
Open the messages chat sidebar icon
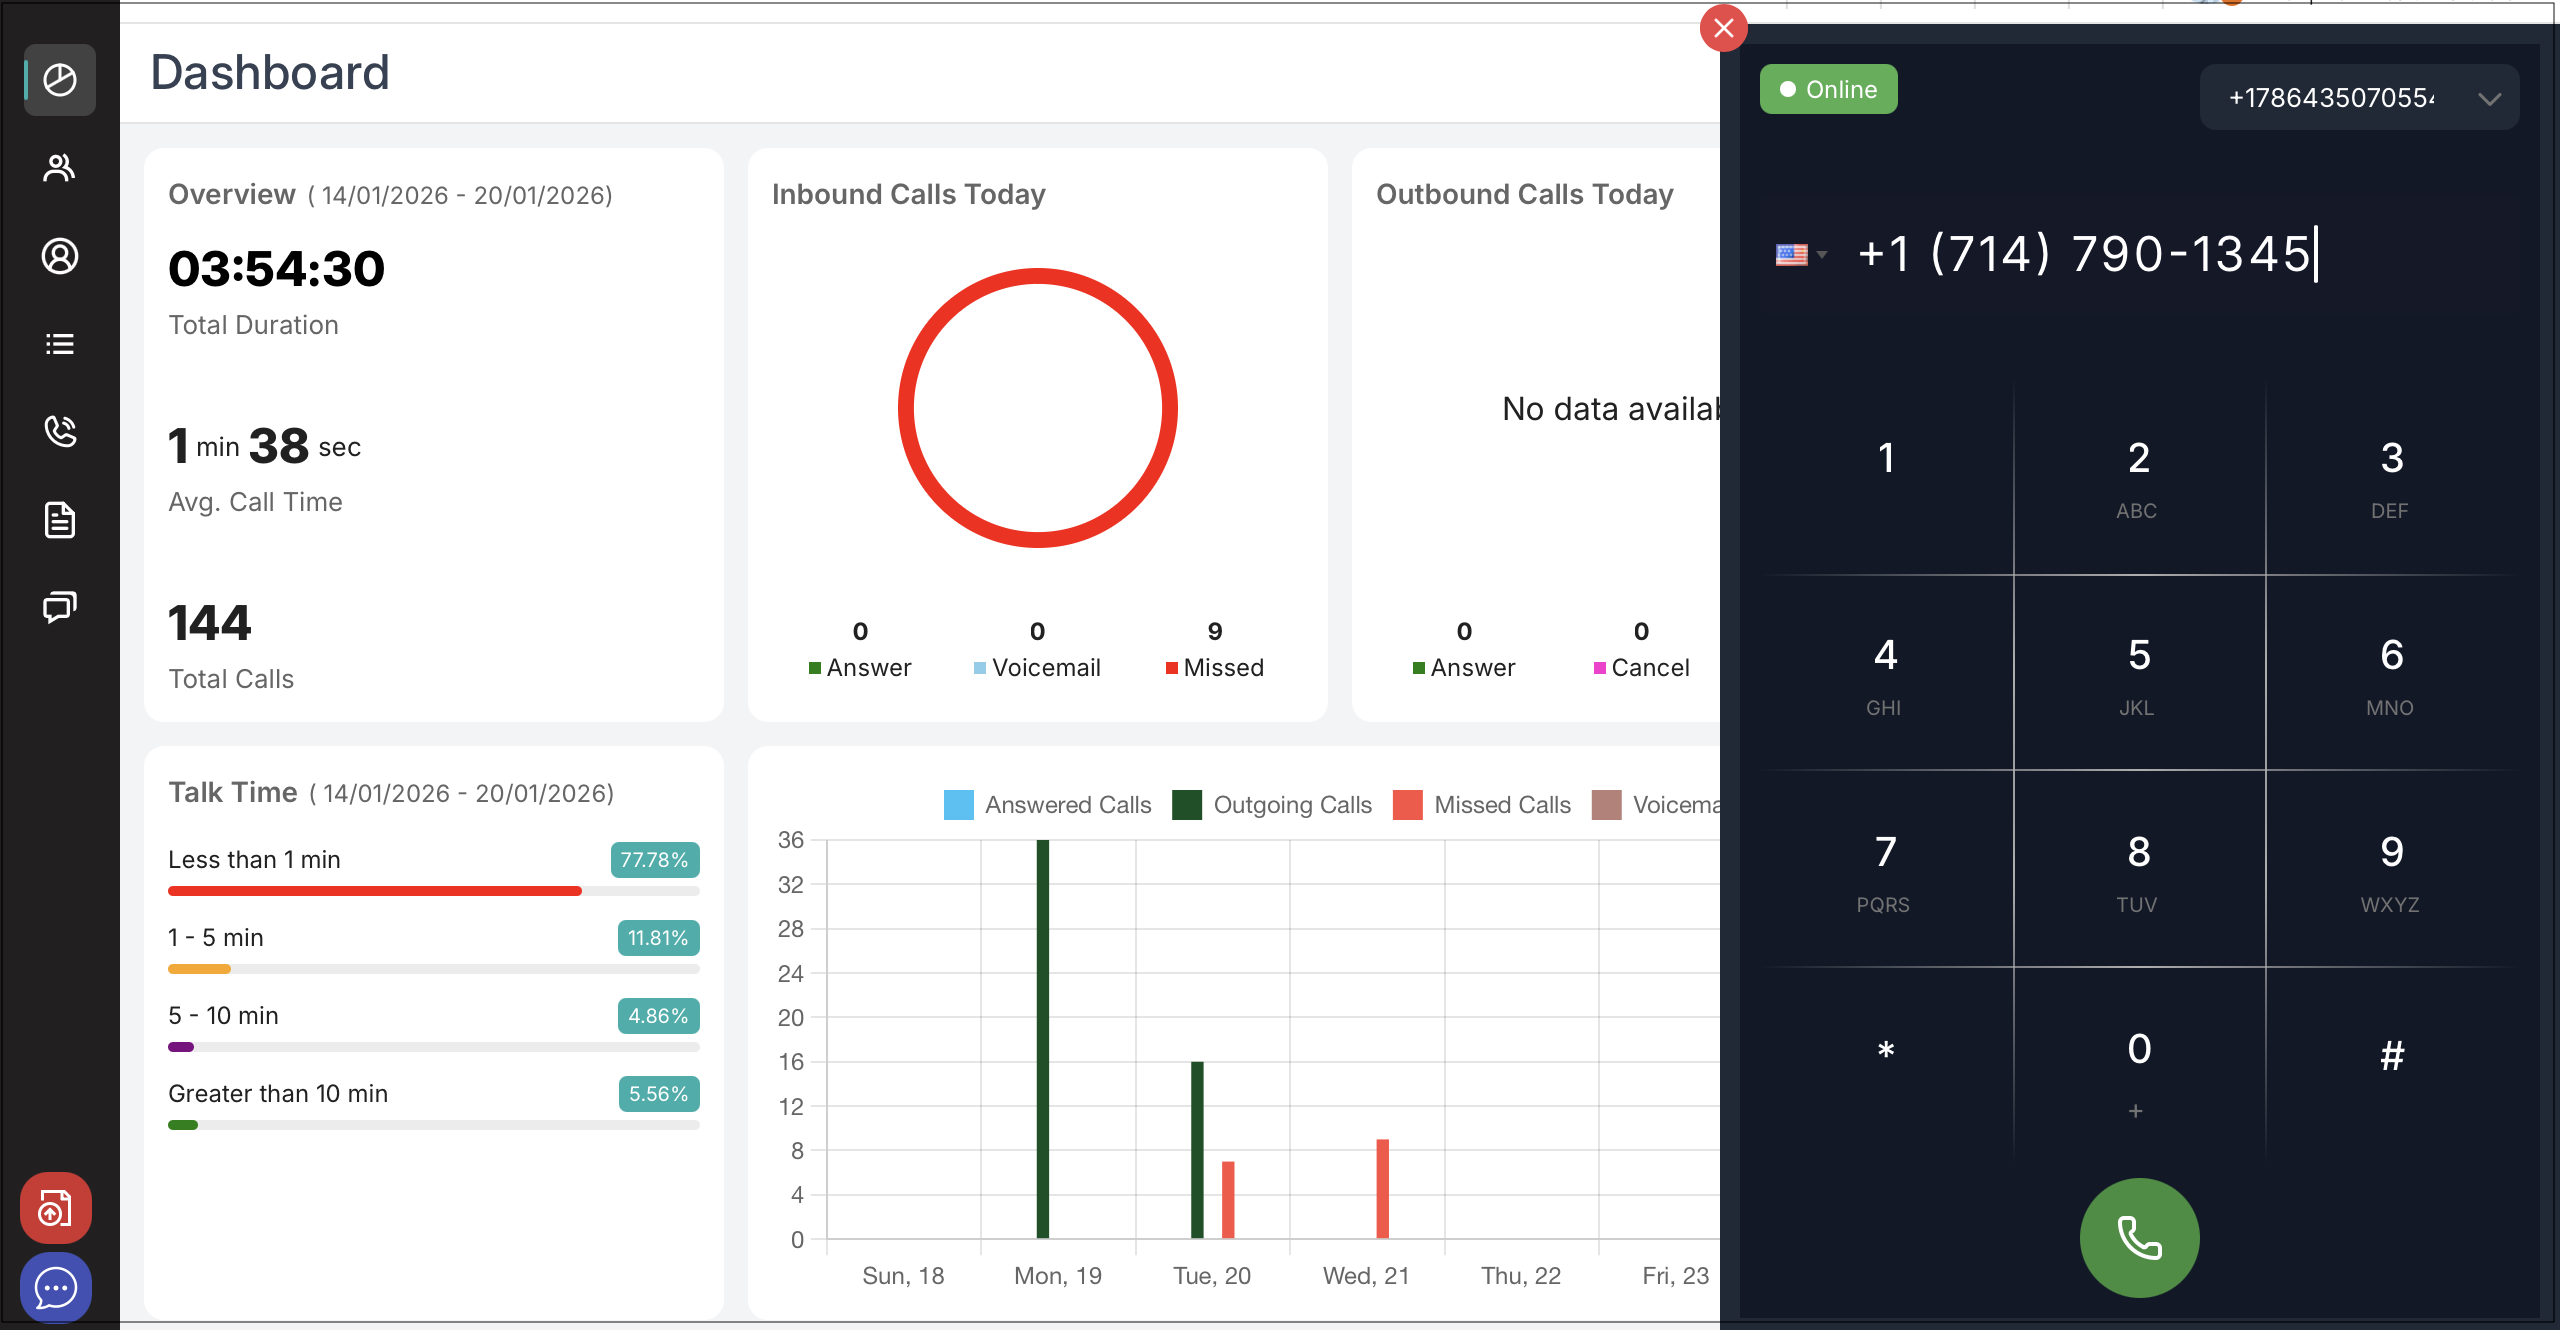coord(60,607)
